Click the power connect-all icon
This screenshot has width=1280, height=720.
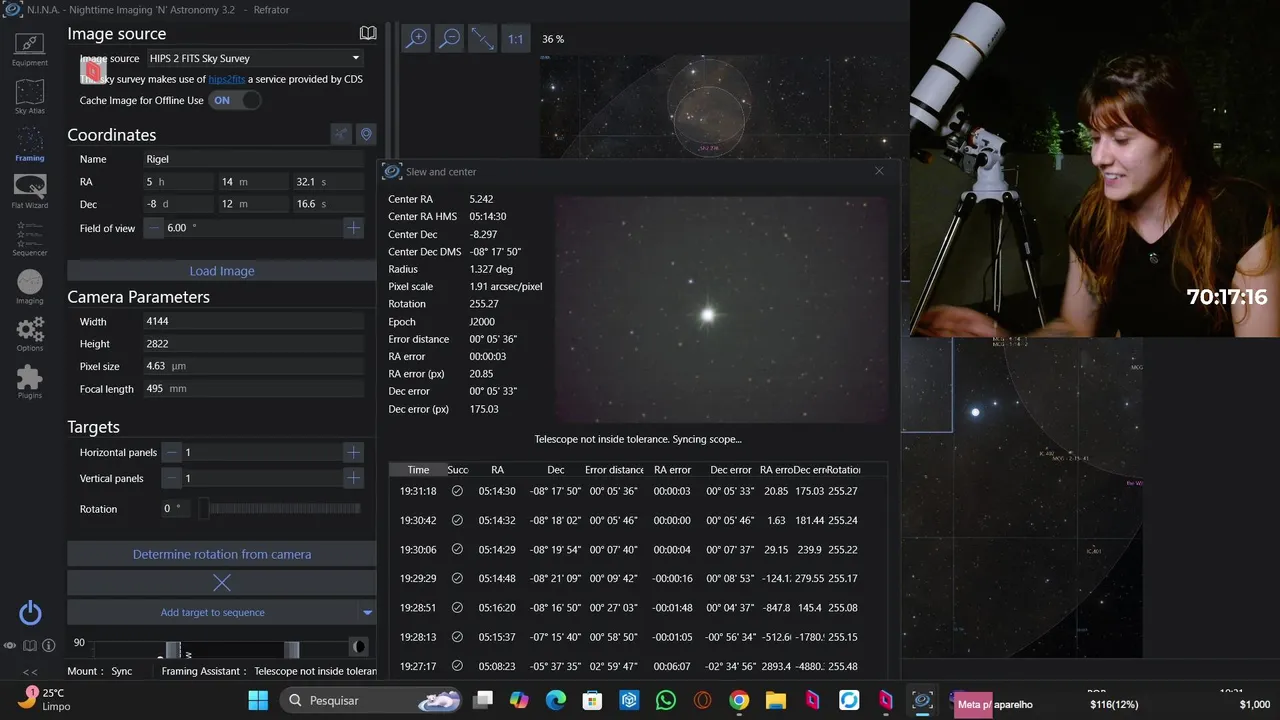pos(30,613)
